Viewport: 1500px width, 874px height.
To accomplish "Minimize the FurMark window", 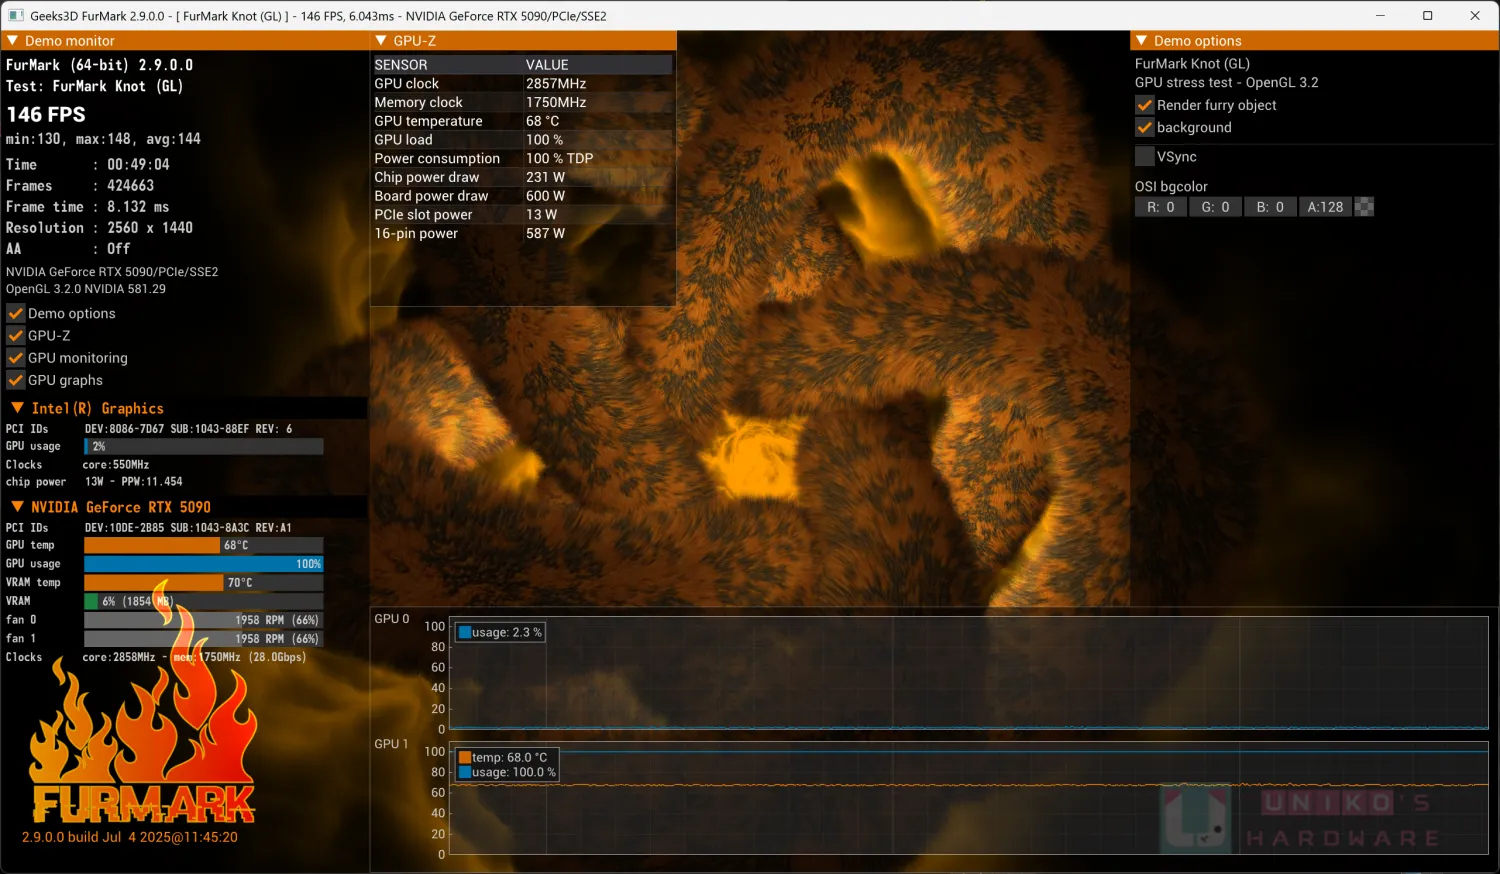I will 1380,16.
